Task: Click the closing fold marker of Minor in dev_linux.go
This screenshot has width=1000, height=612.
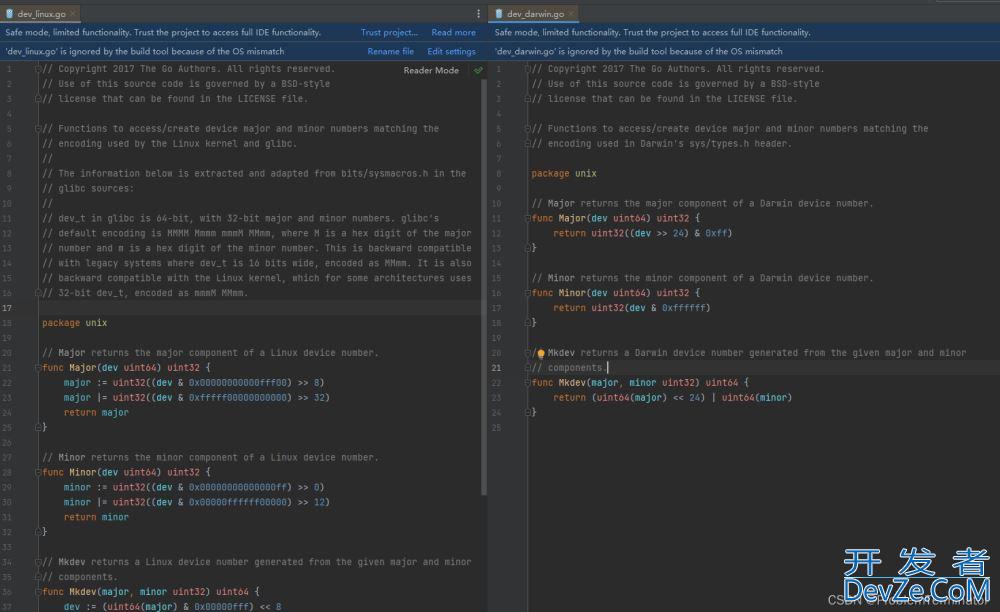Action: (38, 532)
